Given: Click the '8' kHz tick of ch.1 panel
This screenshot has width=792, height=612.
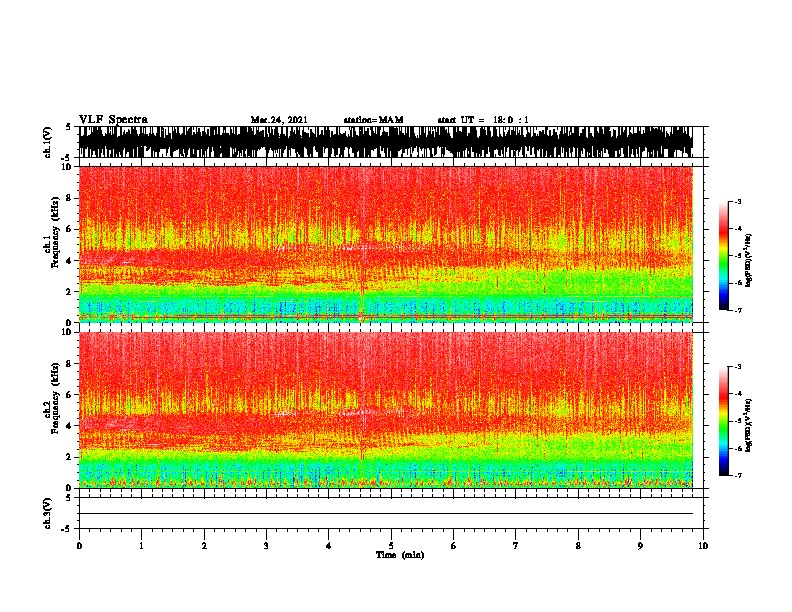Looking at the screenshot, I should pyautogui.click(x=70, y=198).
